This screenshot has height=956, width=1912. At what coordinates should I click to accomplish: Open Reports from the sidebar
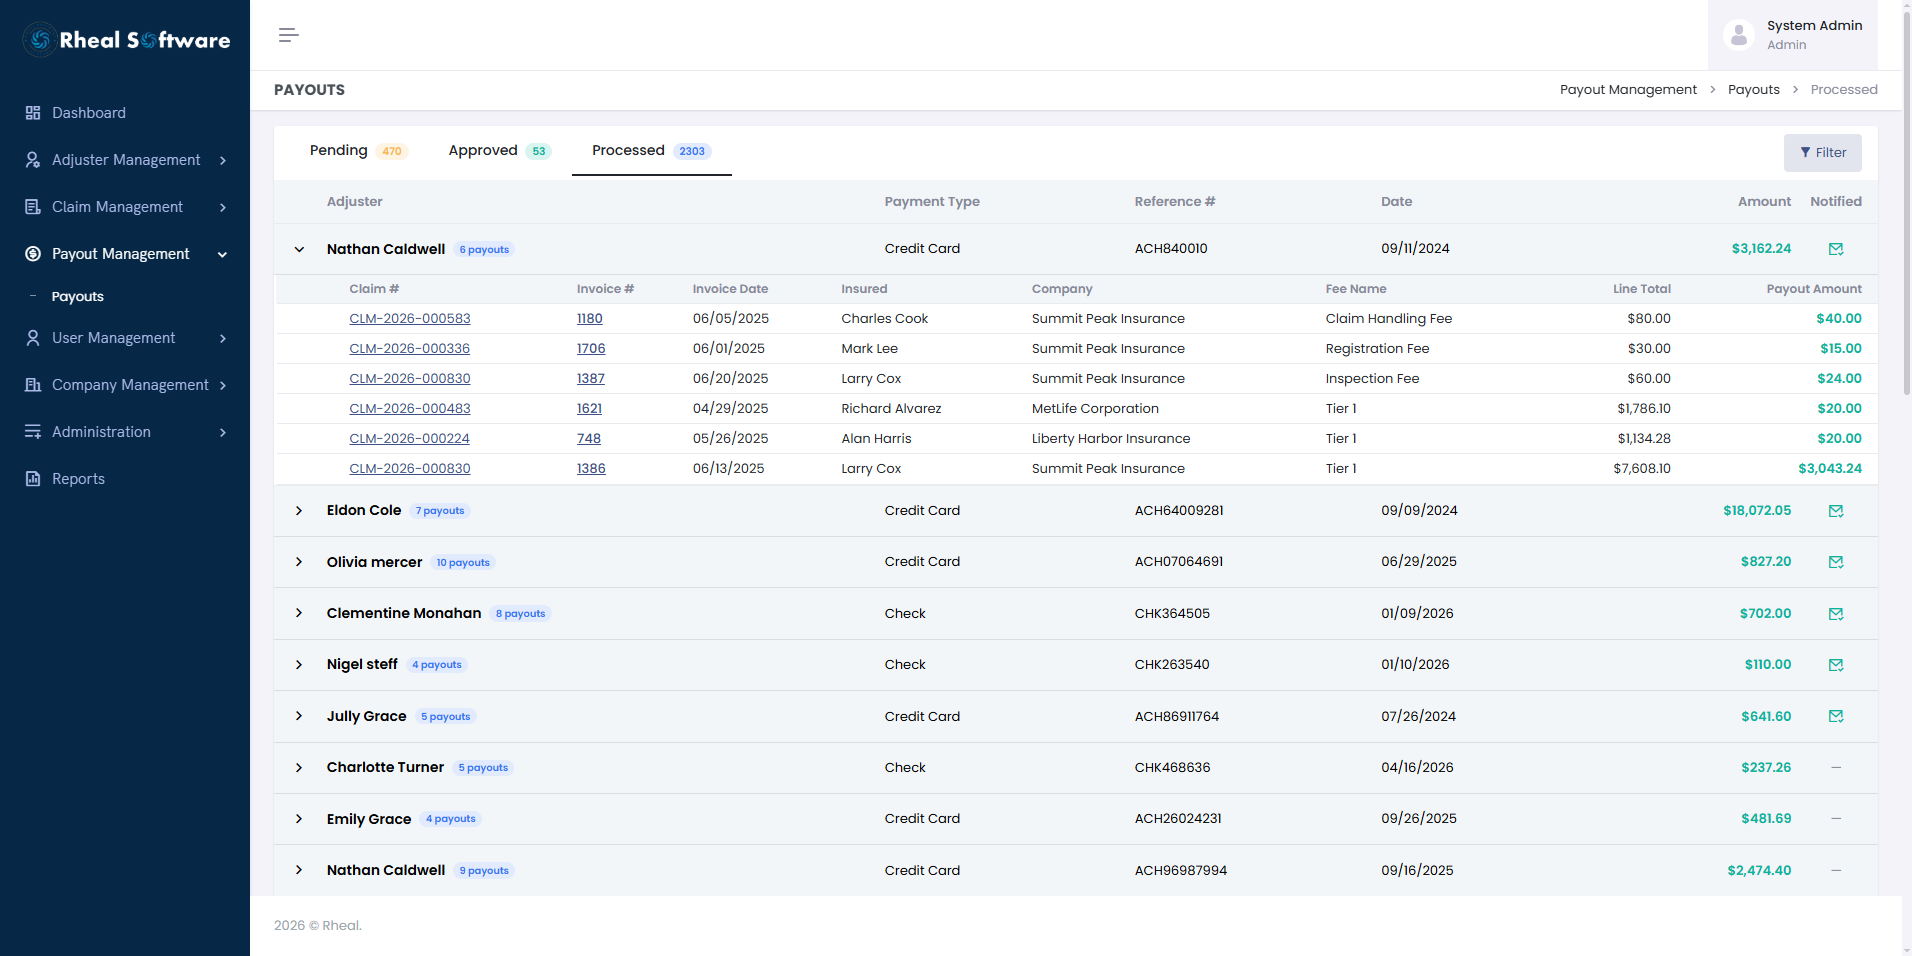click(125, 479)
